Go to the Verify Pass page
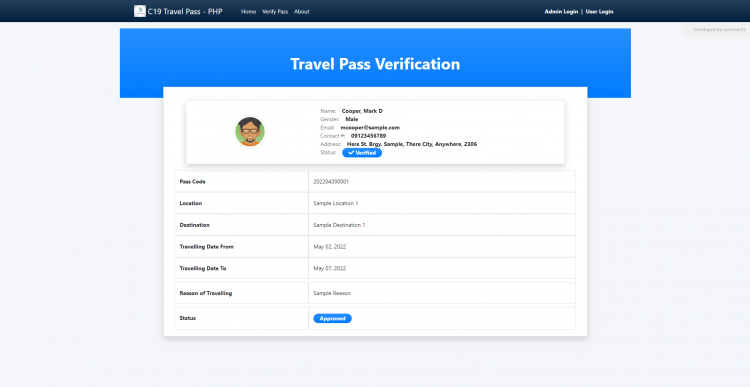750x387 pixels. click(x=275, y=11)
